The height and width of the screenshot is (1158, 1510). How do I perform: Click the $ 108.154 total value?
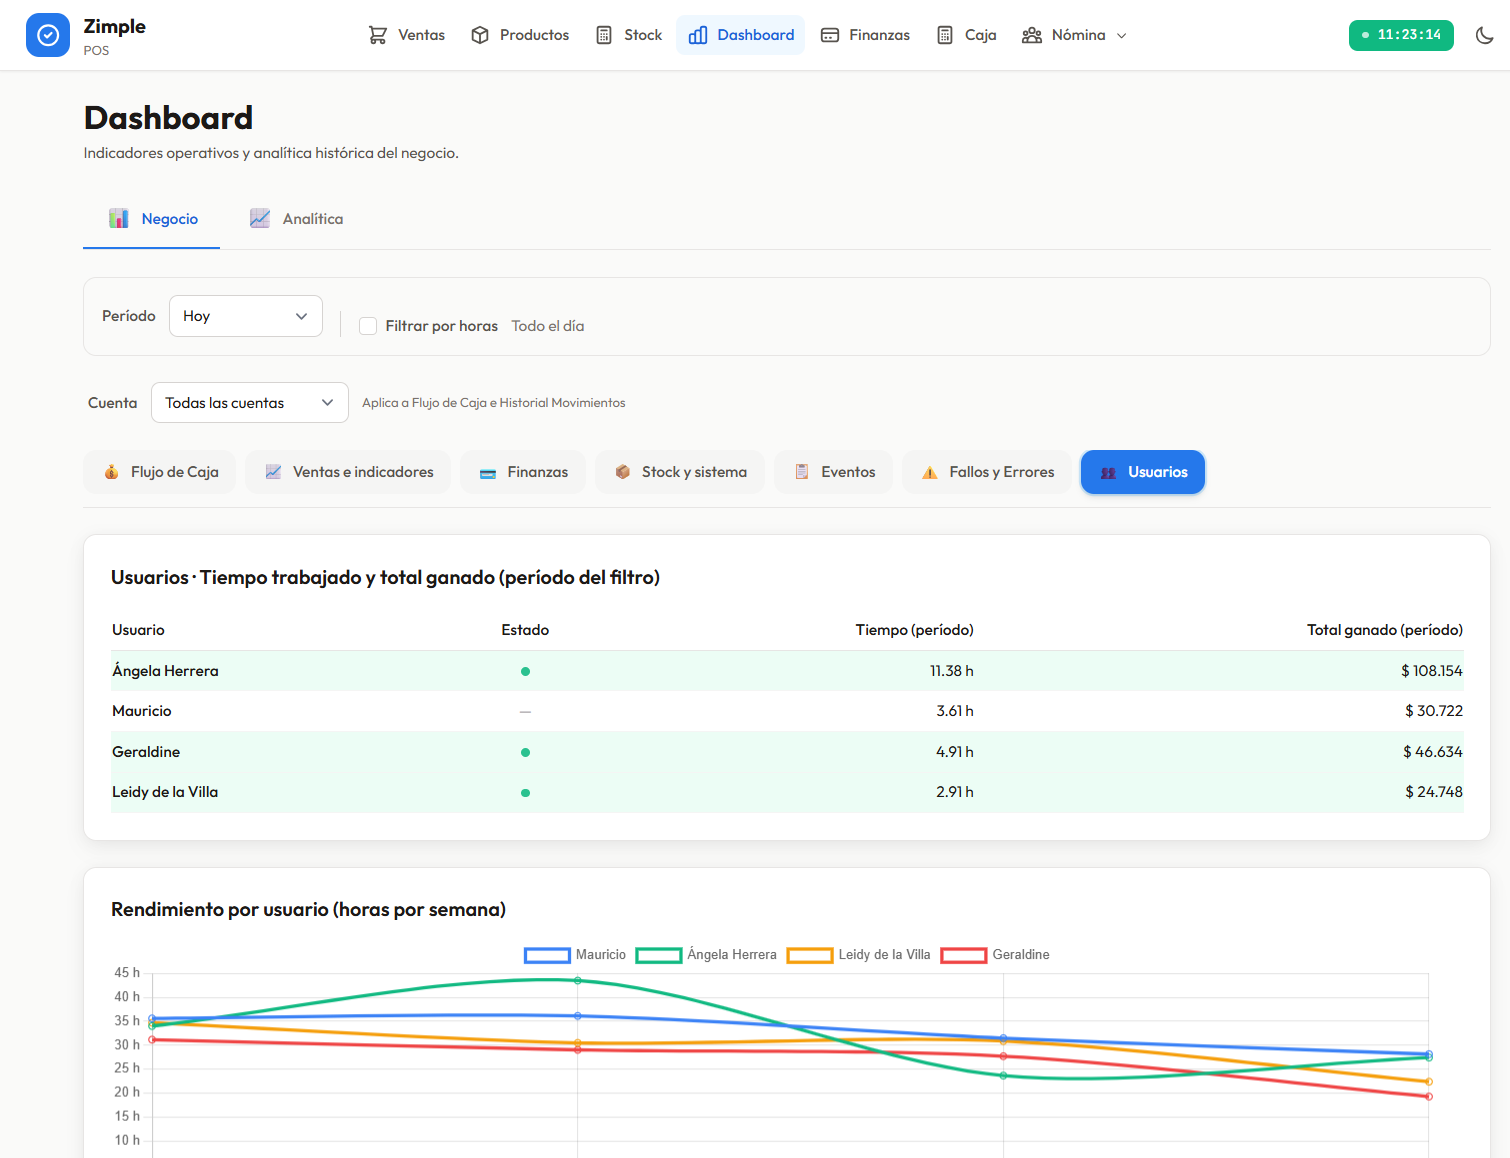coord(1432,671)
